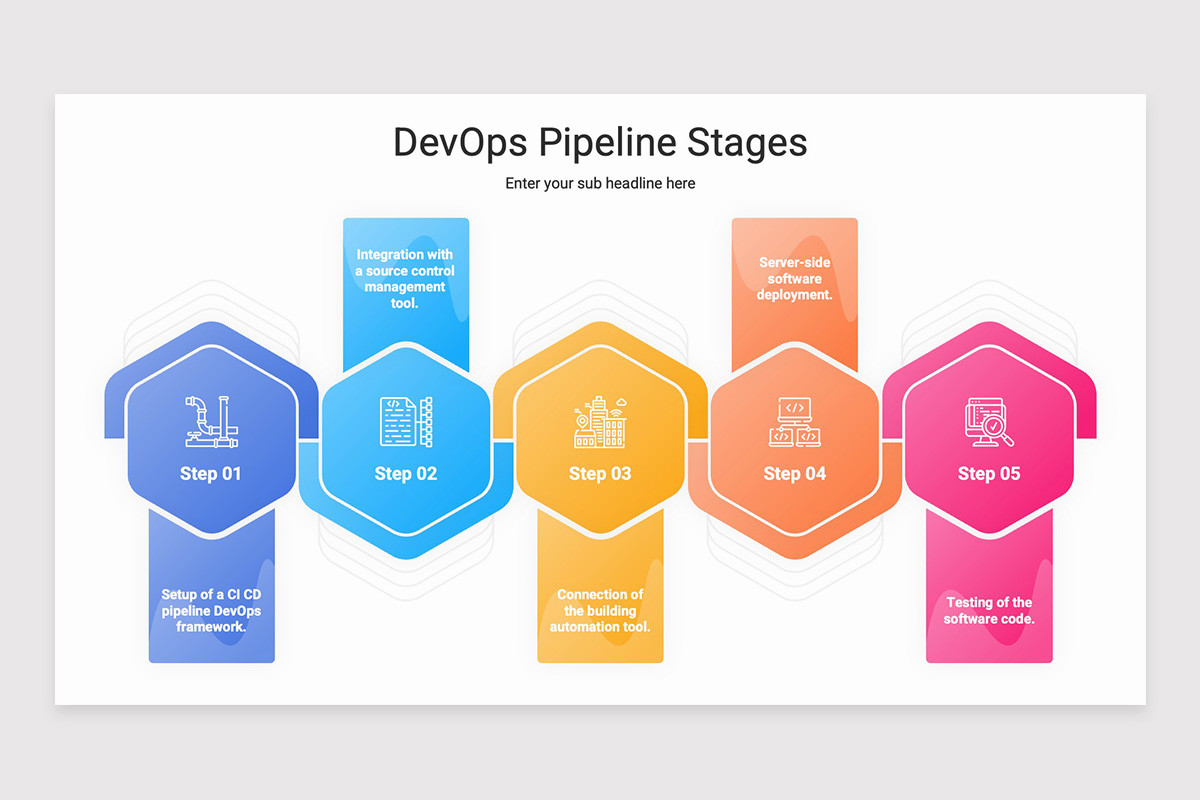The image size is (1200, 800).
Task: Select the building automation tool text card
Action: tap(599, 610)
